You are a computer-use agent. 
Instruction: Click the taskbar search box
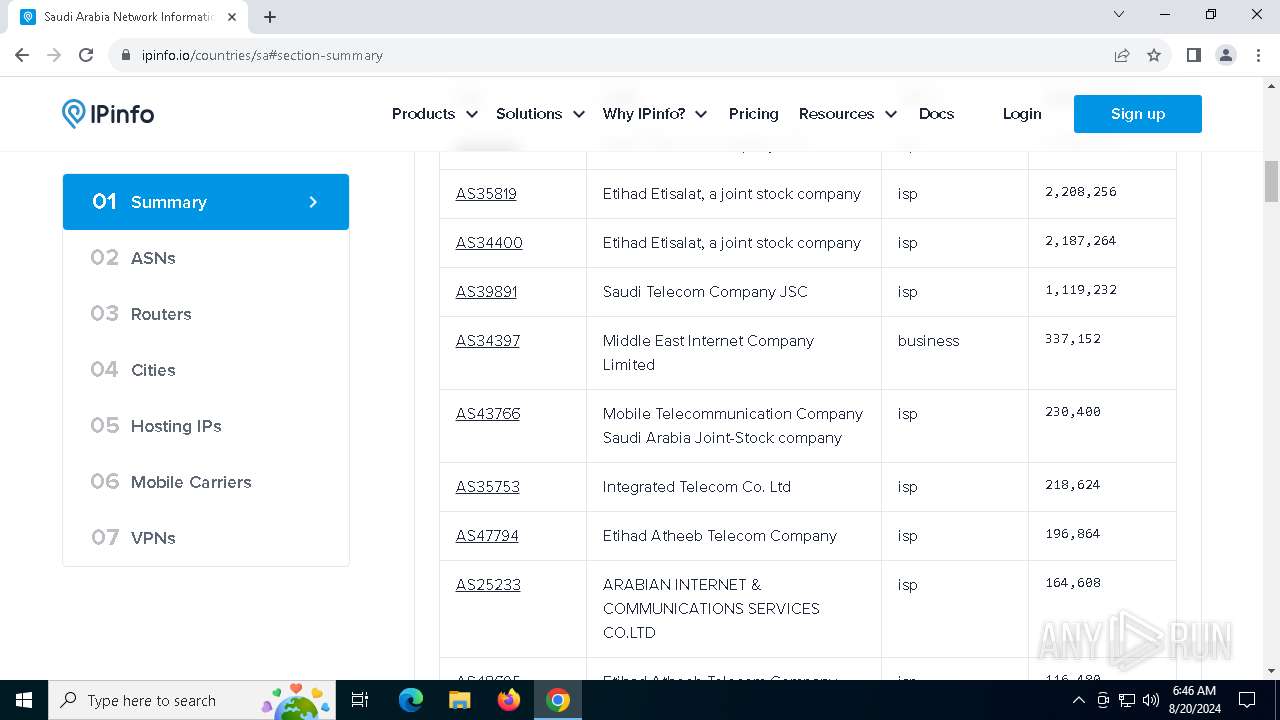(x=193, y=700)
